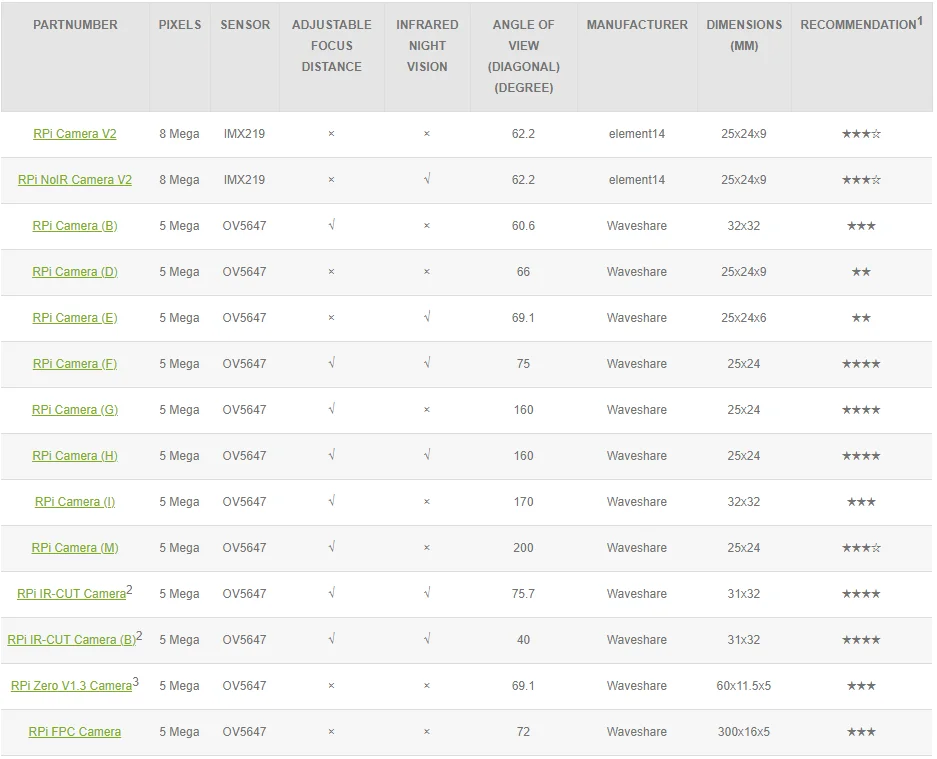Viewport: 937px width, 759px height.
Task: Open the RPi Camera (E) product link
Action: click(x=75, y=318)
